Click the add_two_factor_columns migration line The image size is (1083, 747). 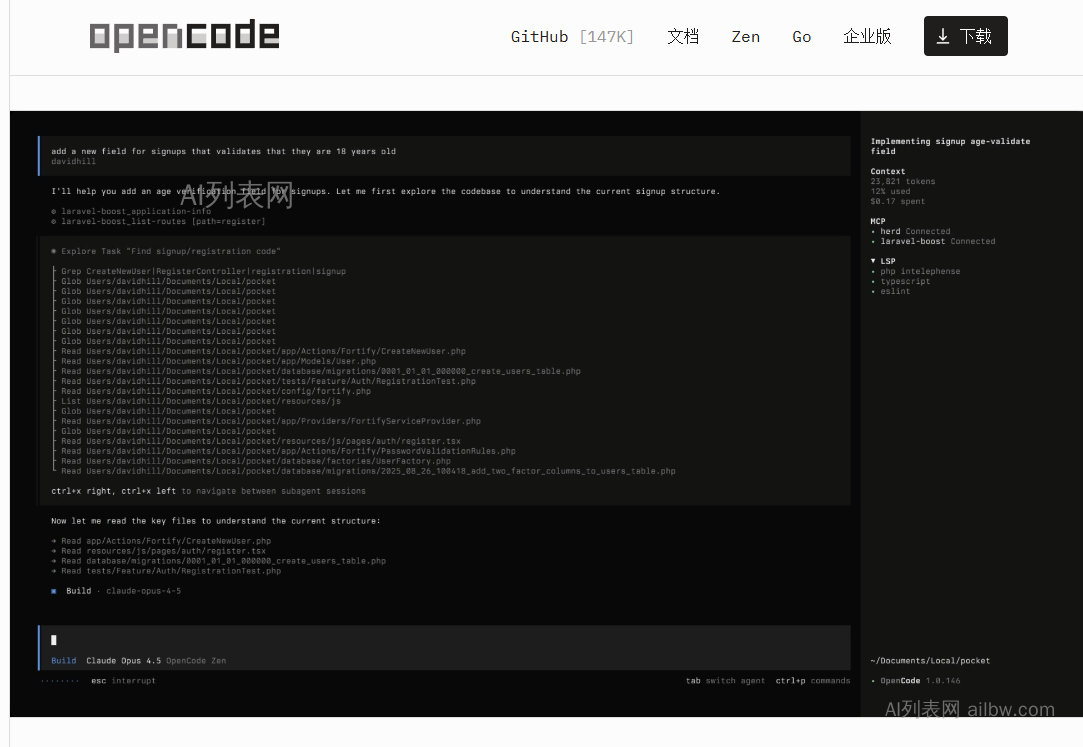tap(368, 472)
